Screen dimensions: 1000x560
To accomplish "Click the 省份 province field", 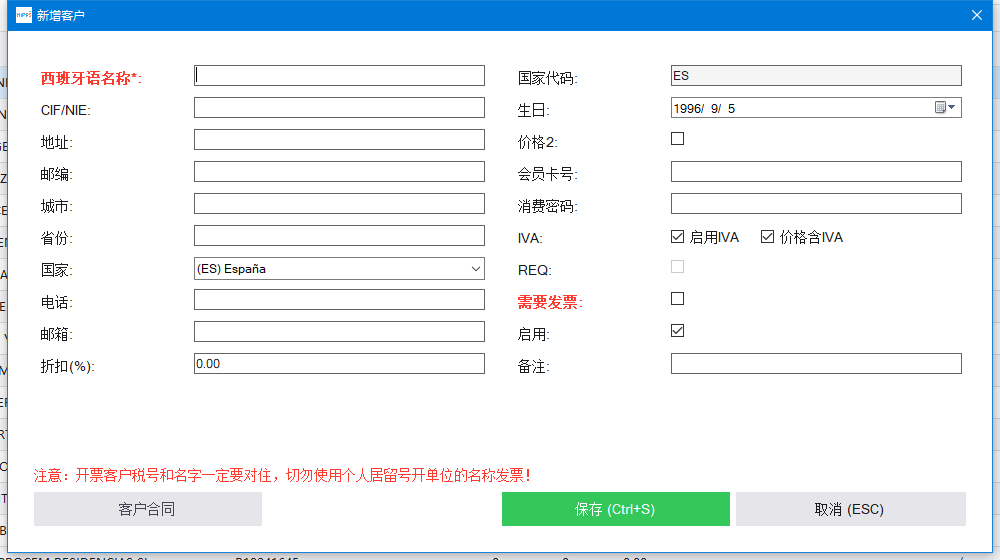I will pyautogui.click(x=339, y=235).
